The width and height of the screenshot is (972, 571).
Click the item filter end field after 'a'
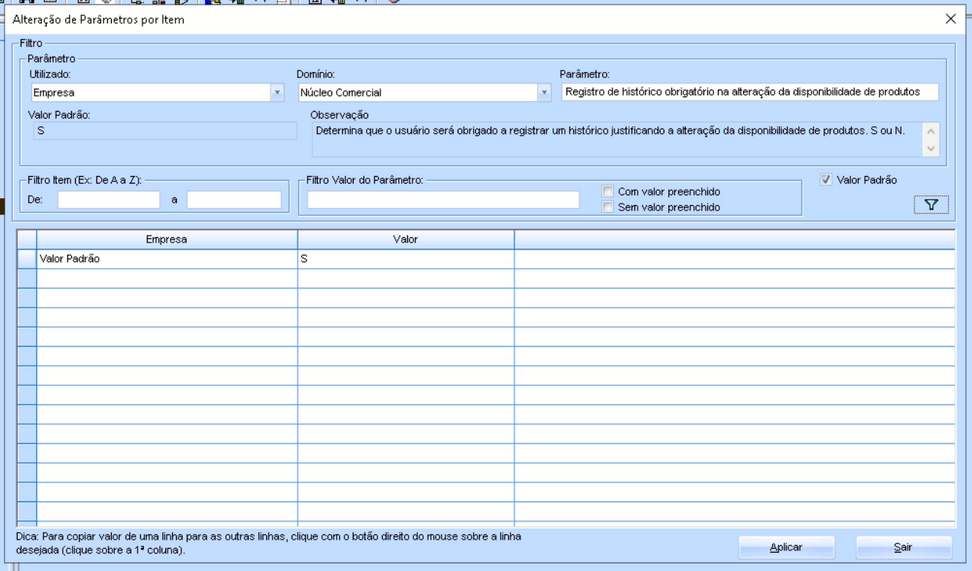234,200
